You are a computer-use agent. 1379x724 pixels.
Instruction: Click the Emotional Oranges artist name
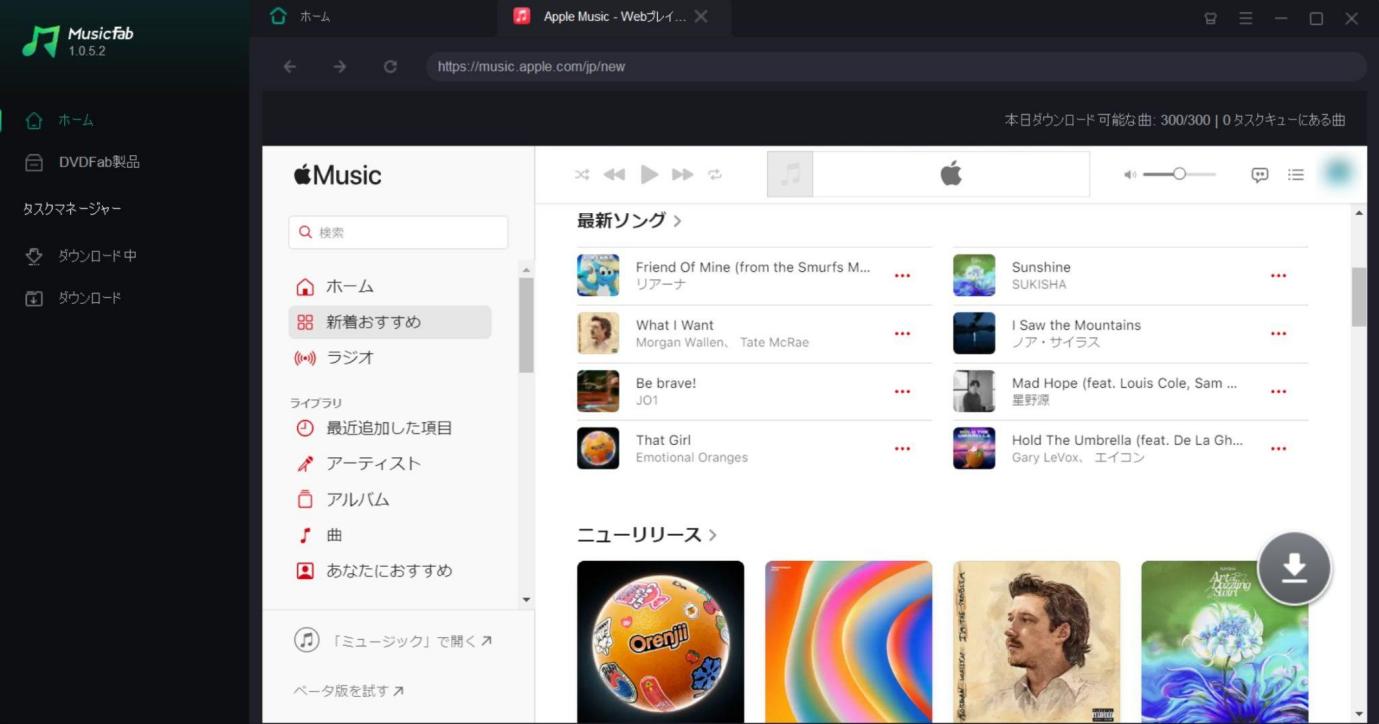click(x=692, y=458)
